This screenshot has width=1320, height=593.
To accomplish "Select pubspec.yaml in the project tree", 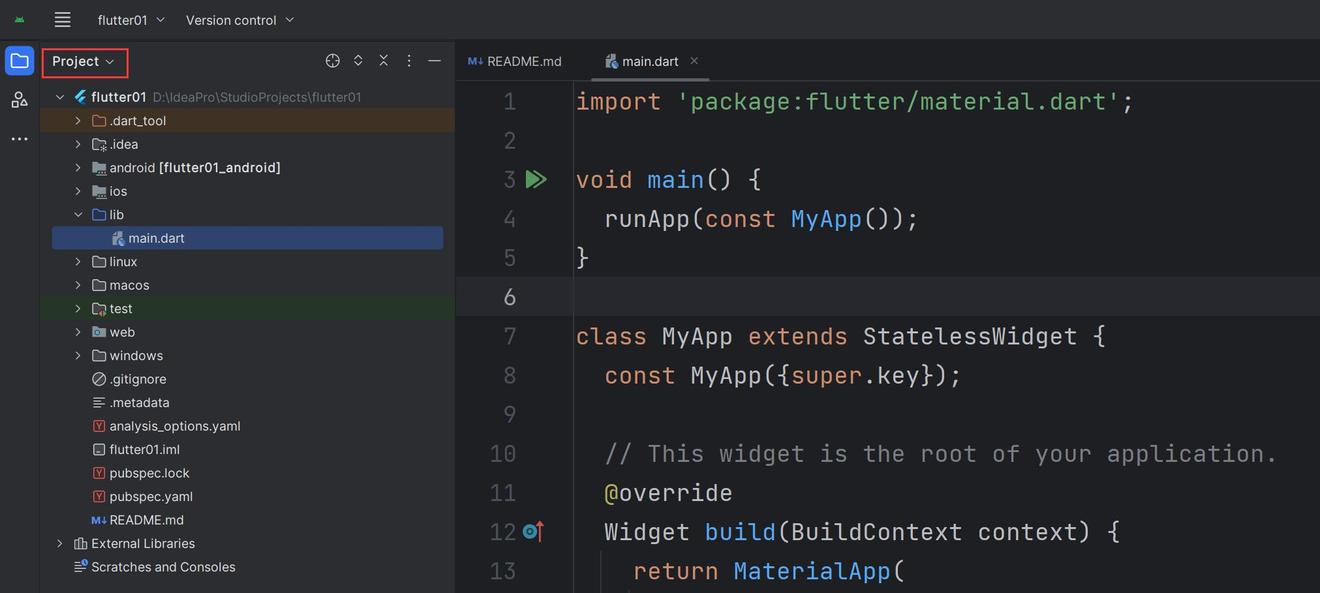I will pyautogui.click(x=151, y=497).
